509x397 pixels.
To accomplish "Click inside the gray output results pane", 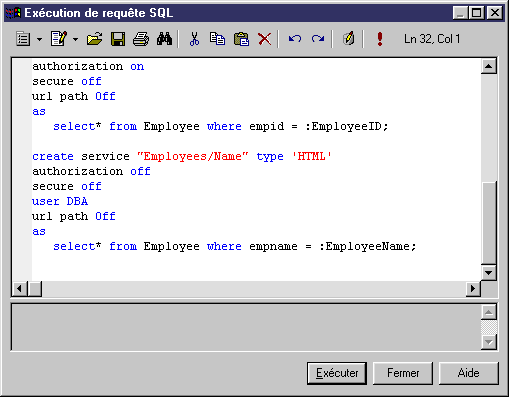I will [246, 327].
